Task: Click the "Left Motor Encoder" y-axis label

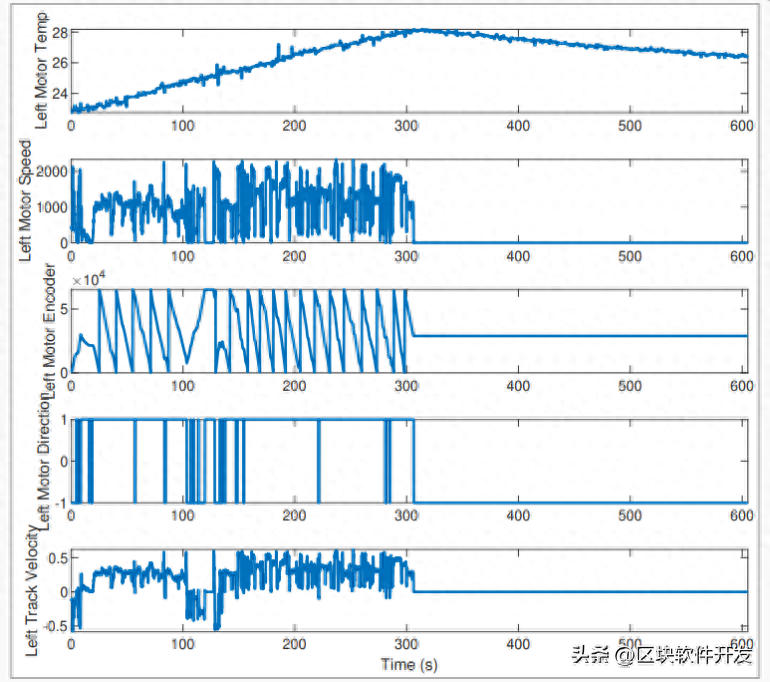Action: [42, 338]
